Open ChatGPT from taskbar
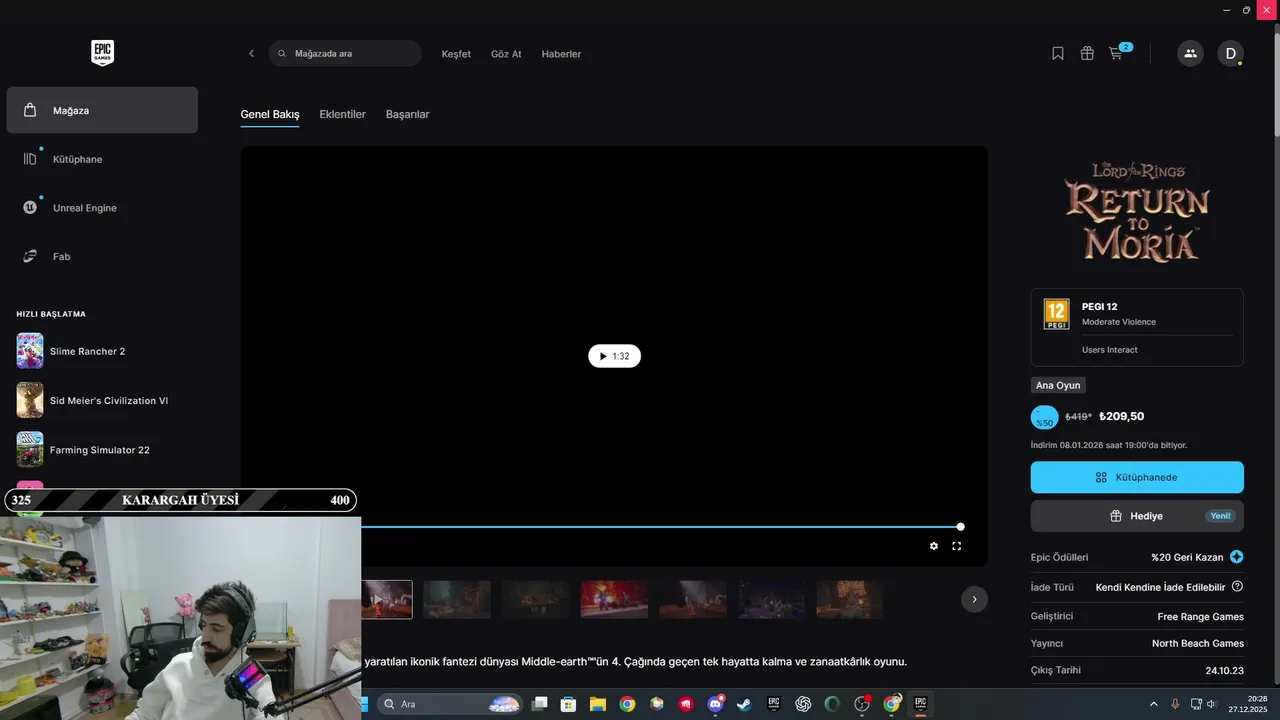 803,704
